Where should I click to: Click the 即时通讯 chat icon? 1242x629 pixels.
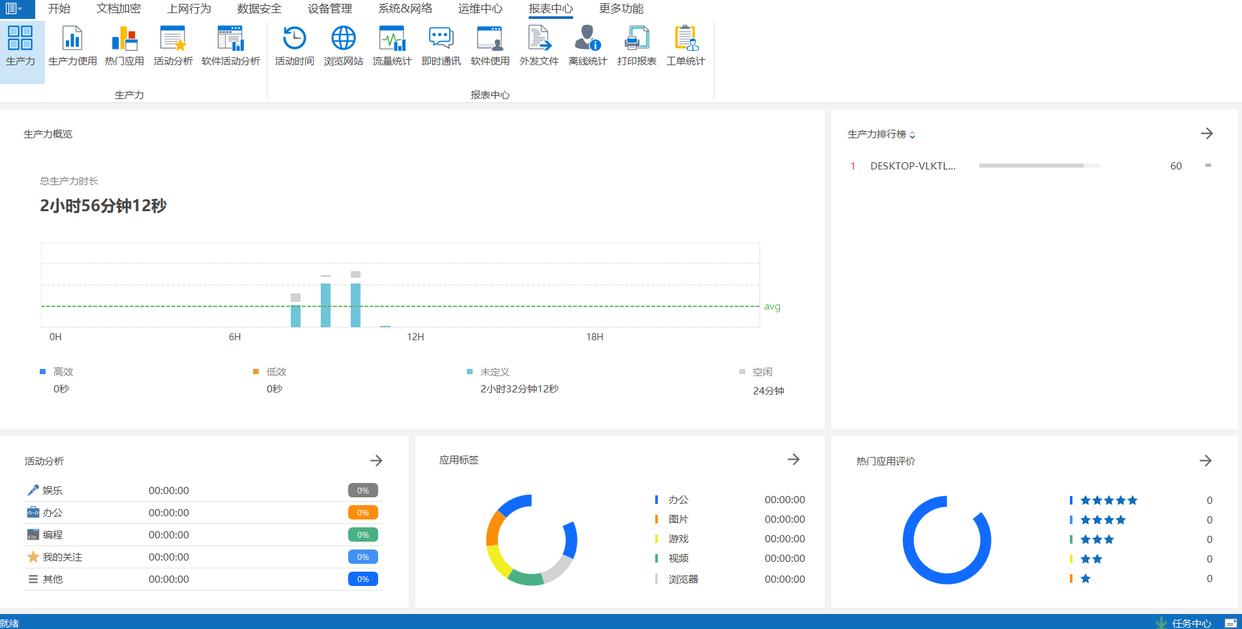point(441,46)
